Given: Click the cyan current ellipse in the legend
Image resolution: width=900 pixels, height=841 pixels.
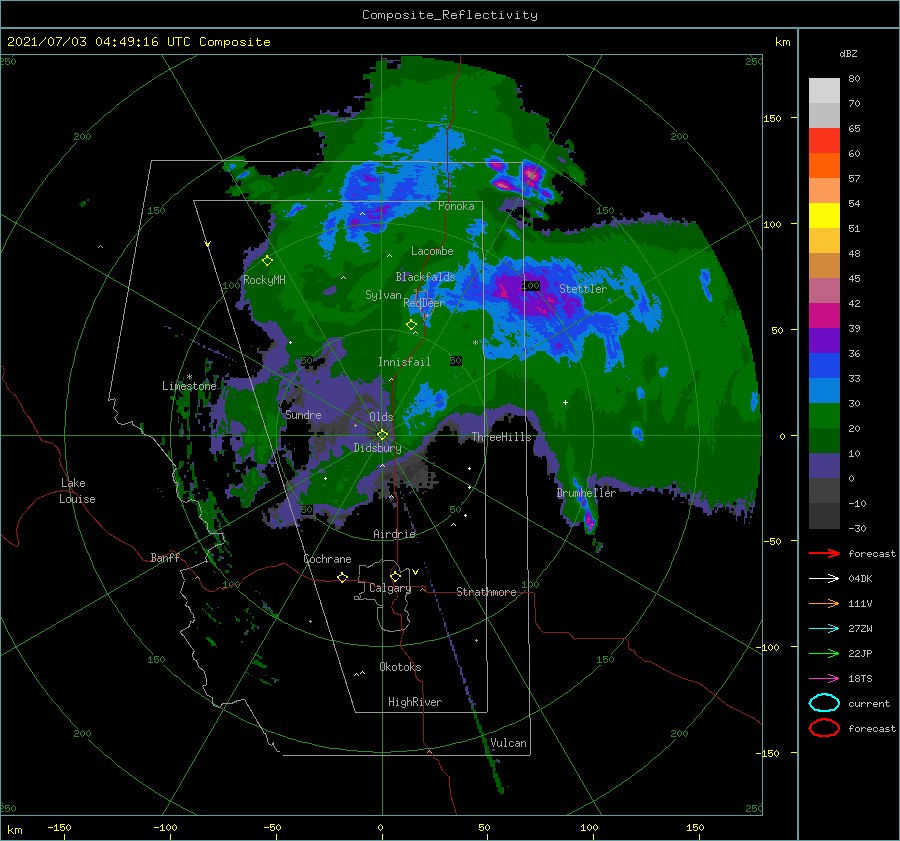Looking at the screenshot, I should point(824,703).
